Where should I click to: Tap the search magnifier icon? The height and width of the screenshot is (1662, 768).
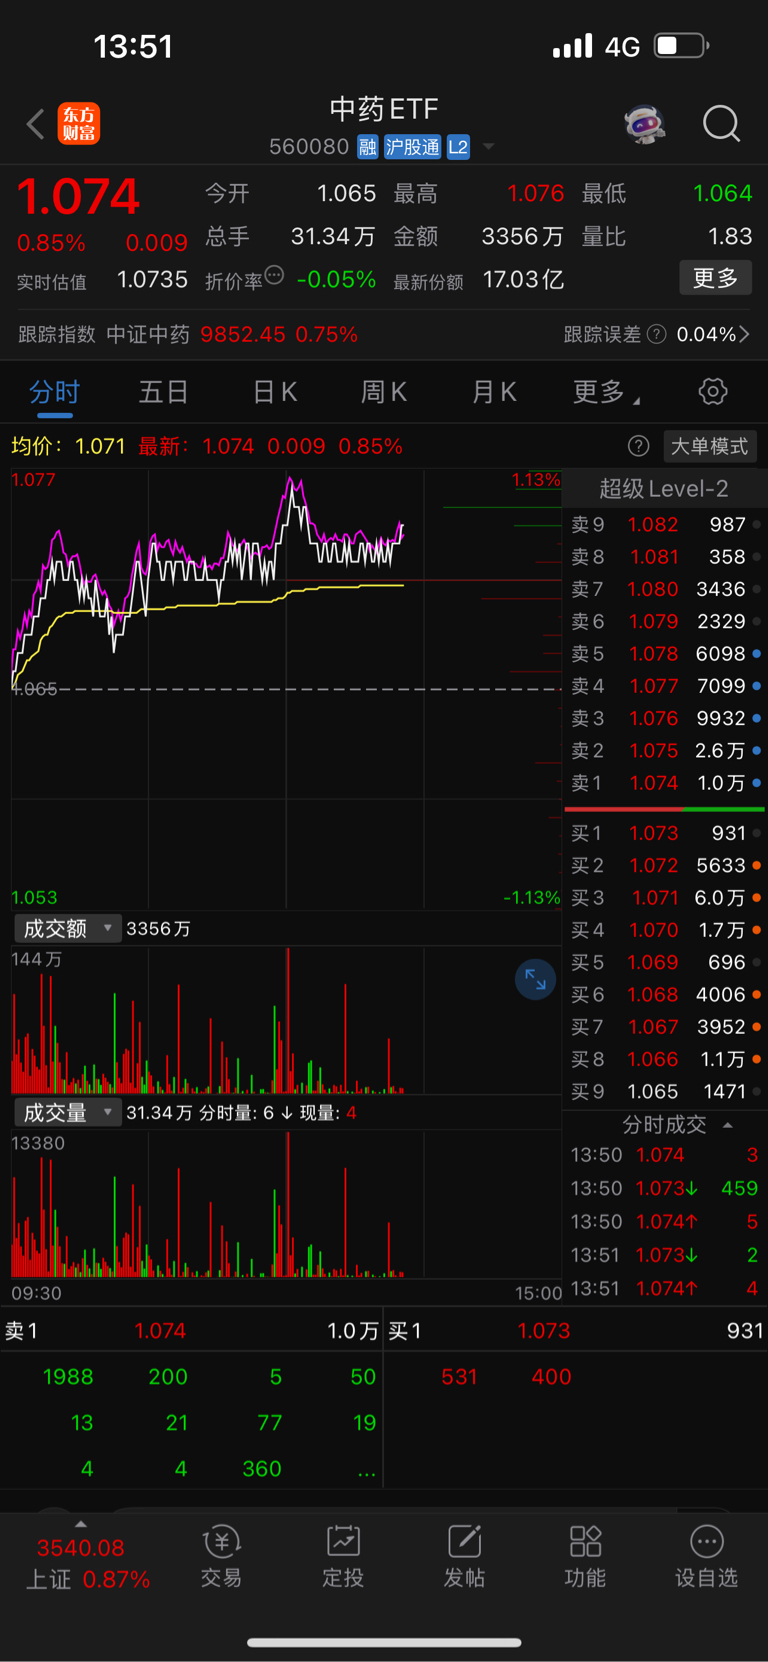tap(721, 124)
